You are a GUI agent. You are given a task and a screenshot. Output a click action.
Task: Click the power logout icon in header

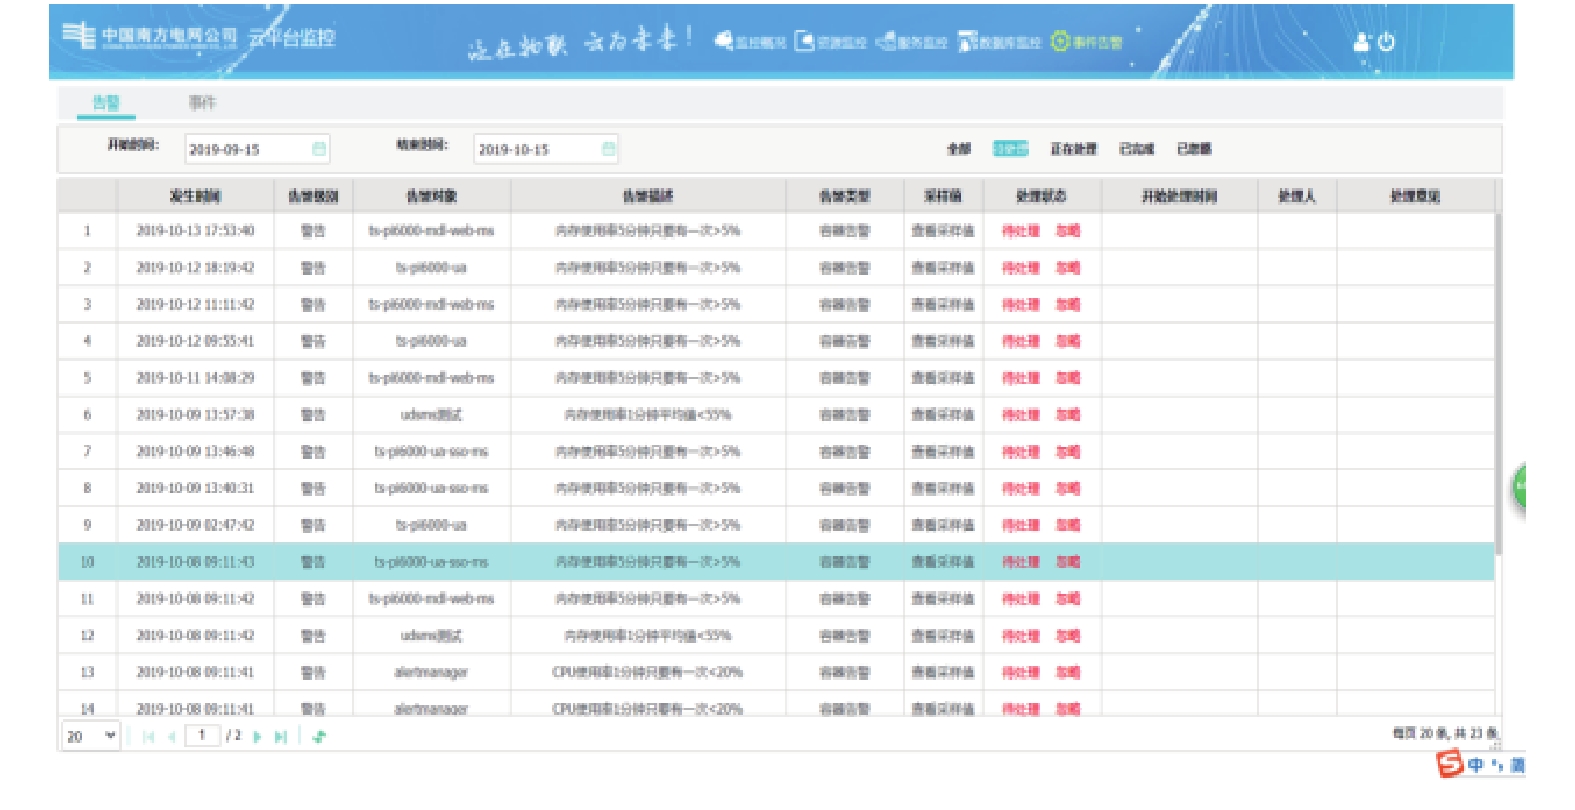pyautogui.click(x=1386, y=42)
